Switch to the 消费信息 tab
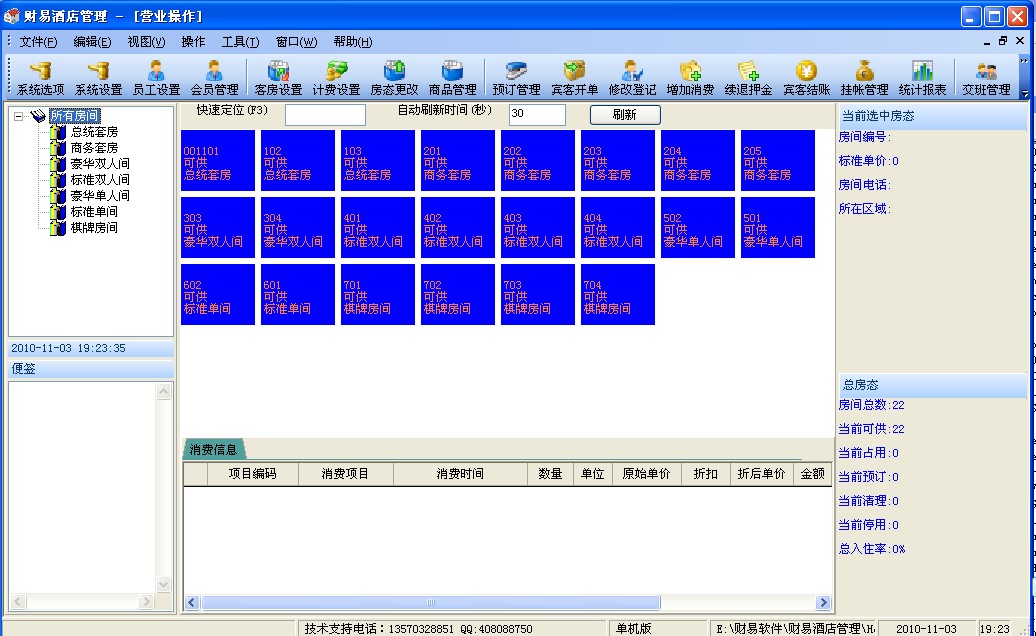Screen dimensions: 1036x636 point(213,449)
